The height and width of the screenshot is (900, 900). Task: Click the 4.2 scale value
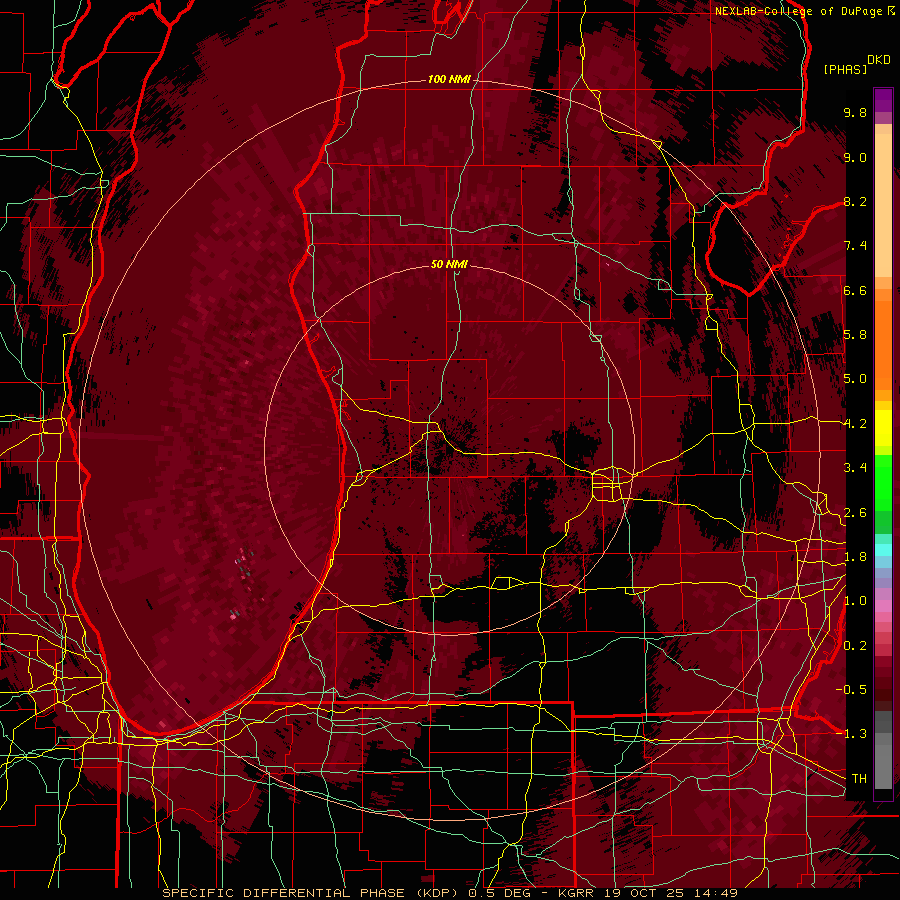click(x=855, y=424)
